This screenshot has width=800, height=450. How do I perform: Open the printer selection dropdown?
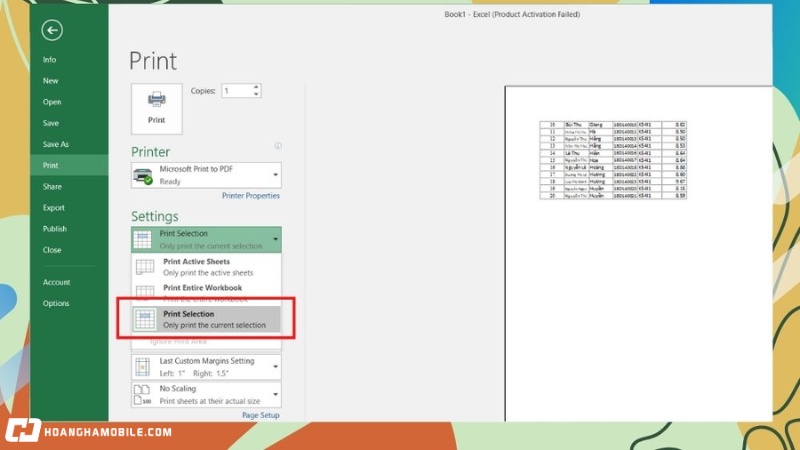[x=275, y=176]
